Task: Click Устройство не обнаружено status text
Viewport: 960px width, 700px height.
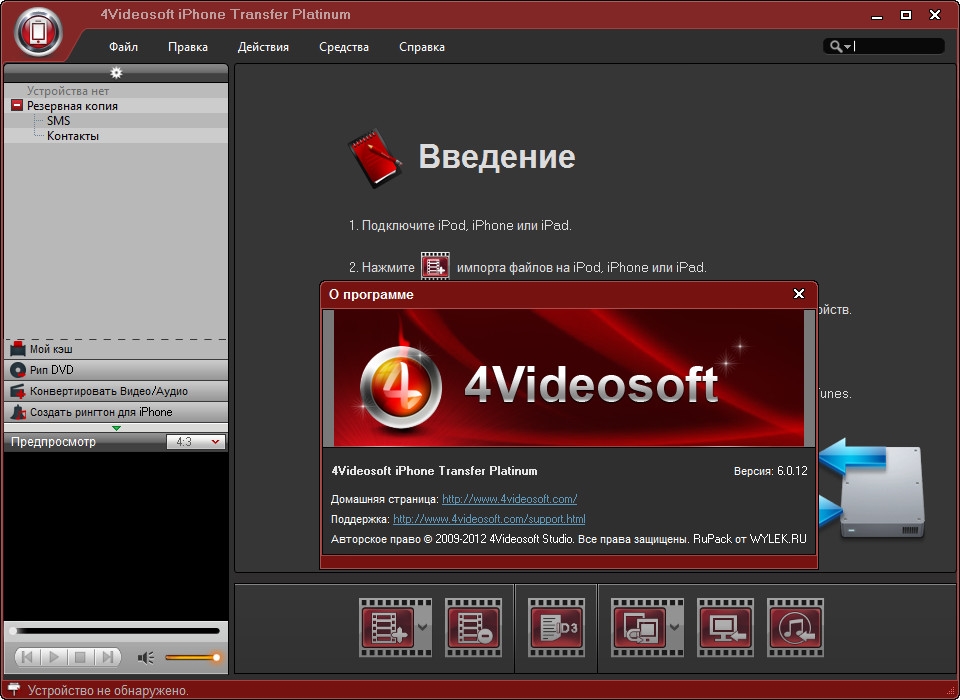Action: pyautogui.click(x=108, y=691)
